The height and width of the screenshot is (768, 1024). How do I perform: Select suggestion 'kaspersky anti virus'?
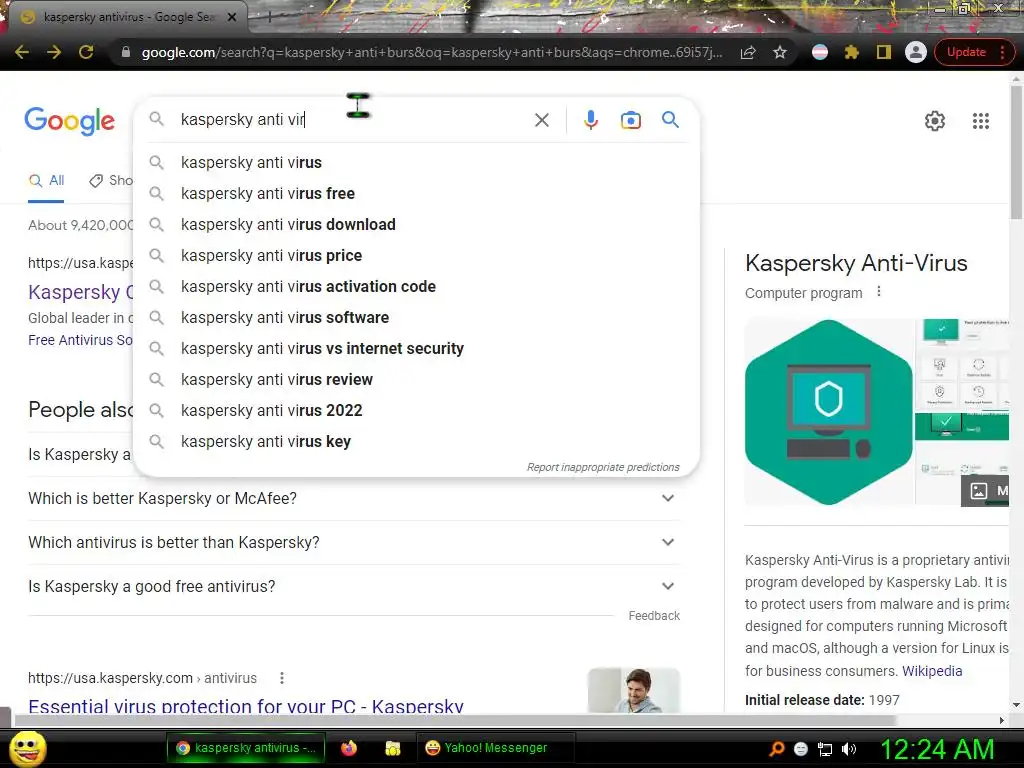416,162
